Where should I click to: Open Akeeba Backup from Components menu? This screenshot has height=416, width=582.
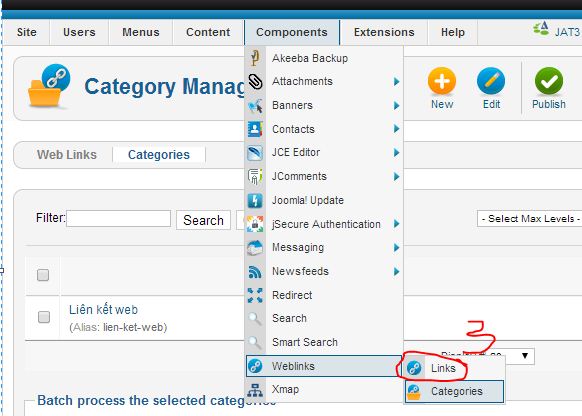310,58
